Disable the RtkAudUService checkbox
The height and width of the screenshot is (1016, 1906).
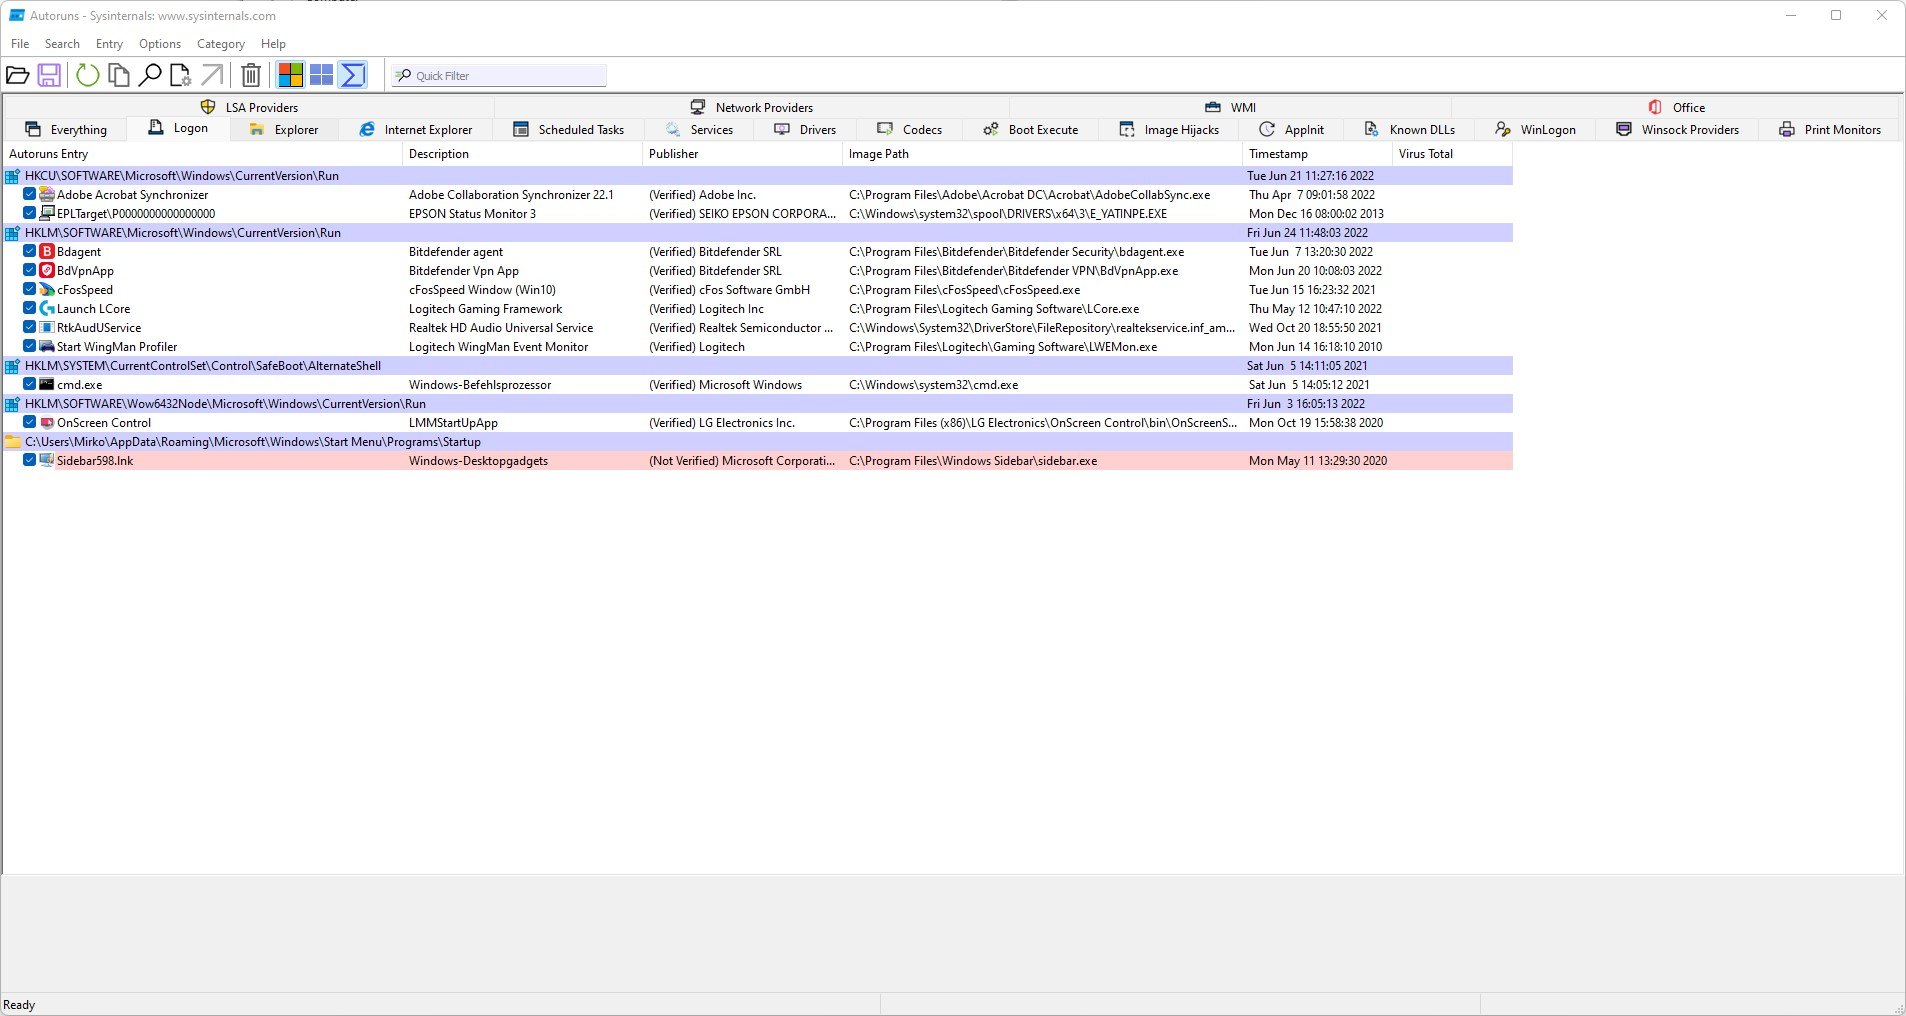30,328
